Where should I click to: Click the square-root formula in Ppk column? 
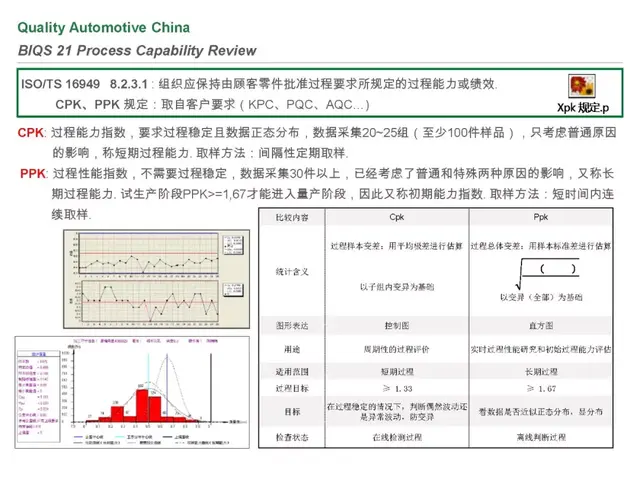pos(547,274)
